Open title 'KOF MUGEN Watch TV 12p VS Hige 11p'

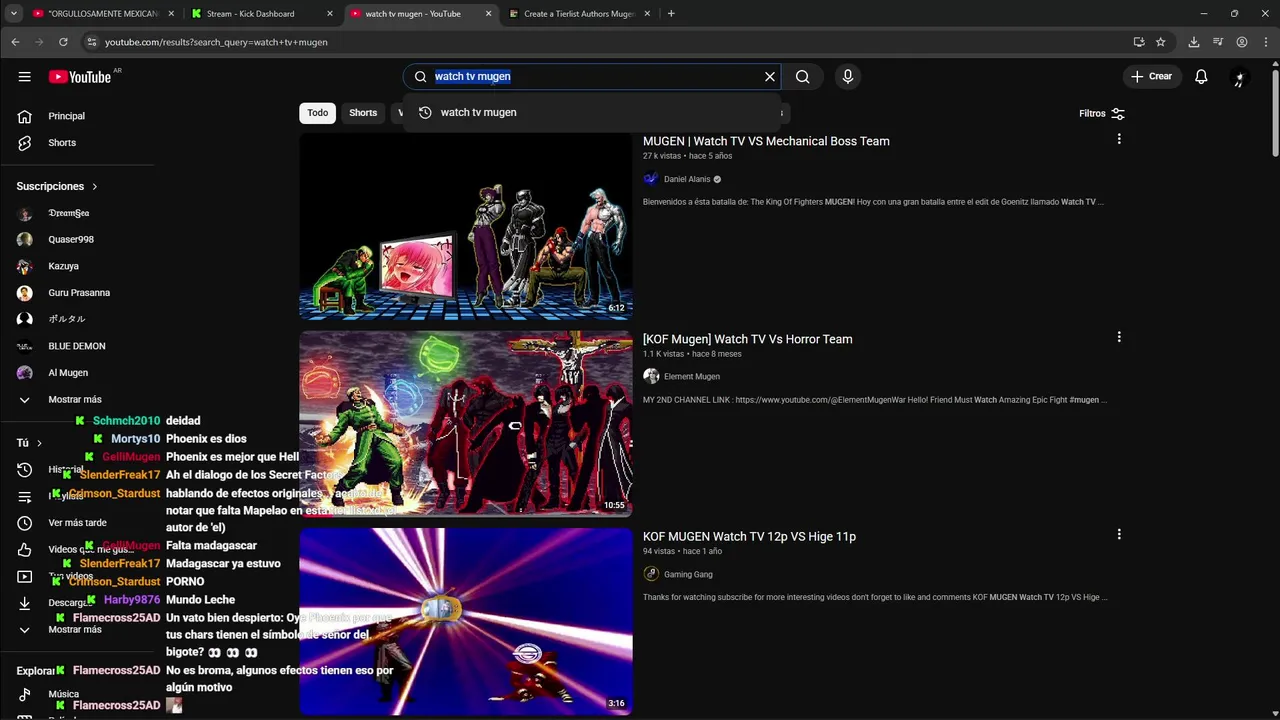749,537
